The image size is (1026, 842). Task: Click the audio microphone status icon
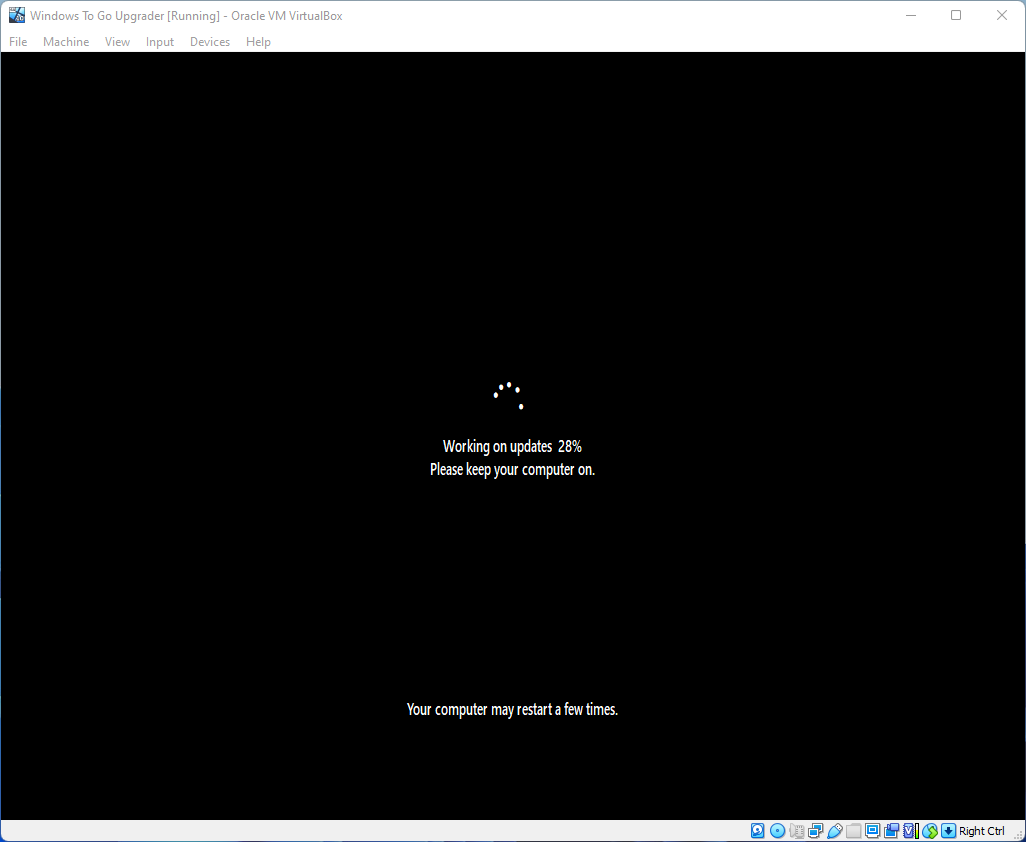coord(796,831)
